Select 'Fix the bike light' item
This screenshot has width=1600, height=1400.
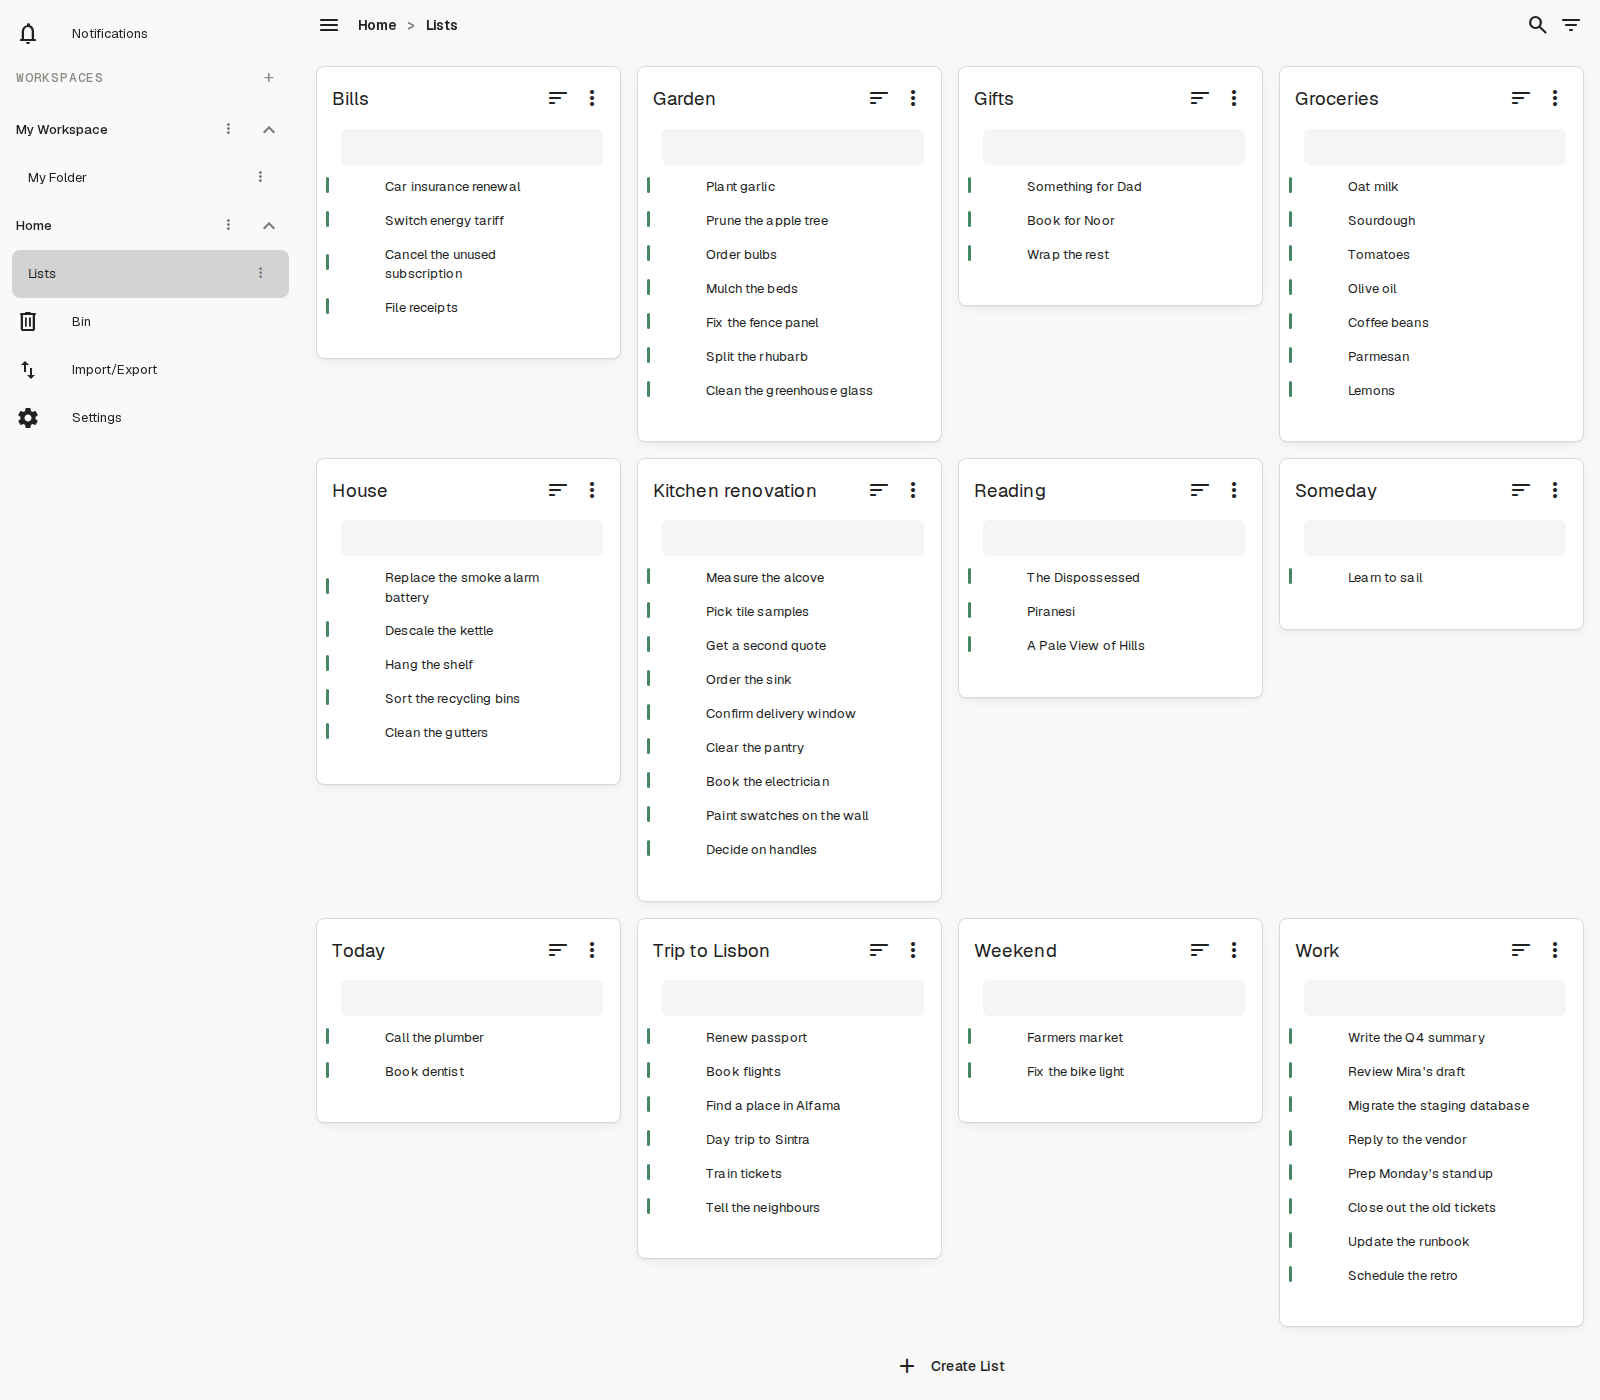pos(1075,1072)
